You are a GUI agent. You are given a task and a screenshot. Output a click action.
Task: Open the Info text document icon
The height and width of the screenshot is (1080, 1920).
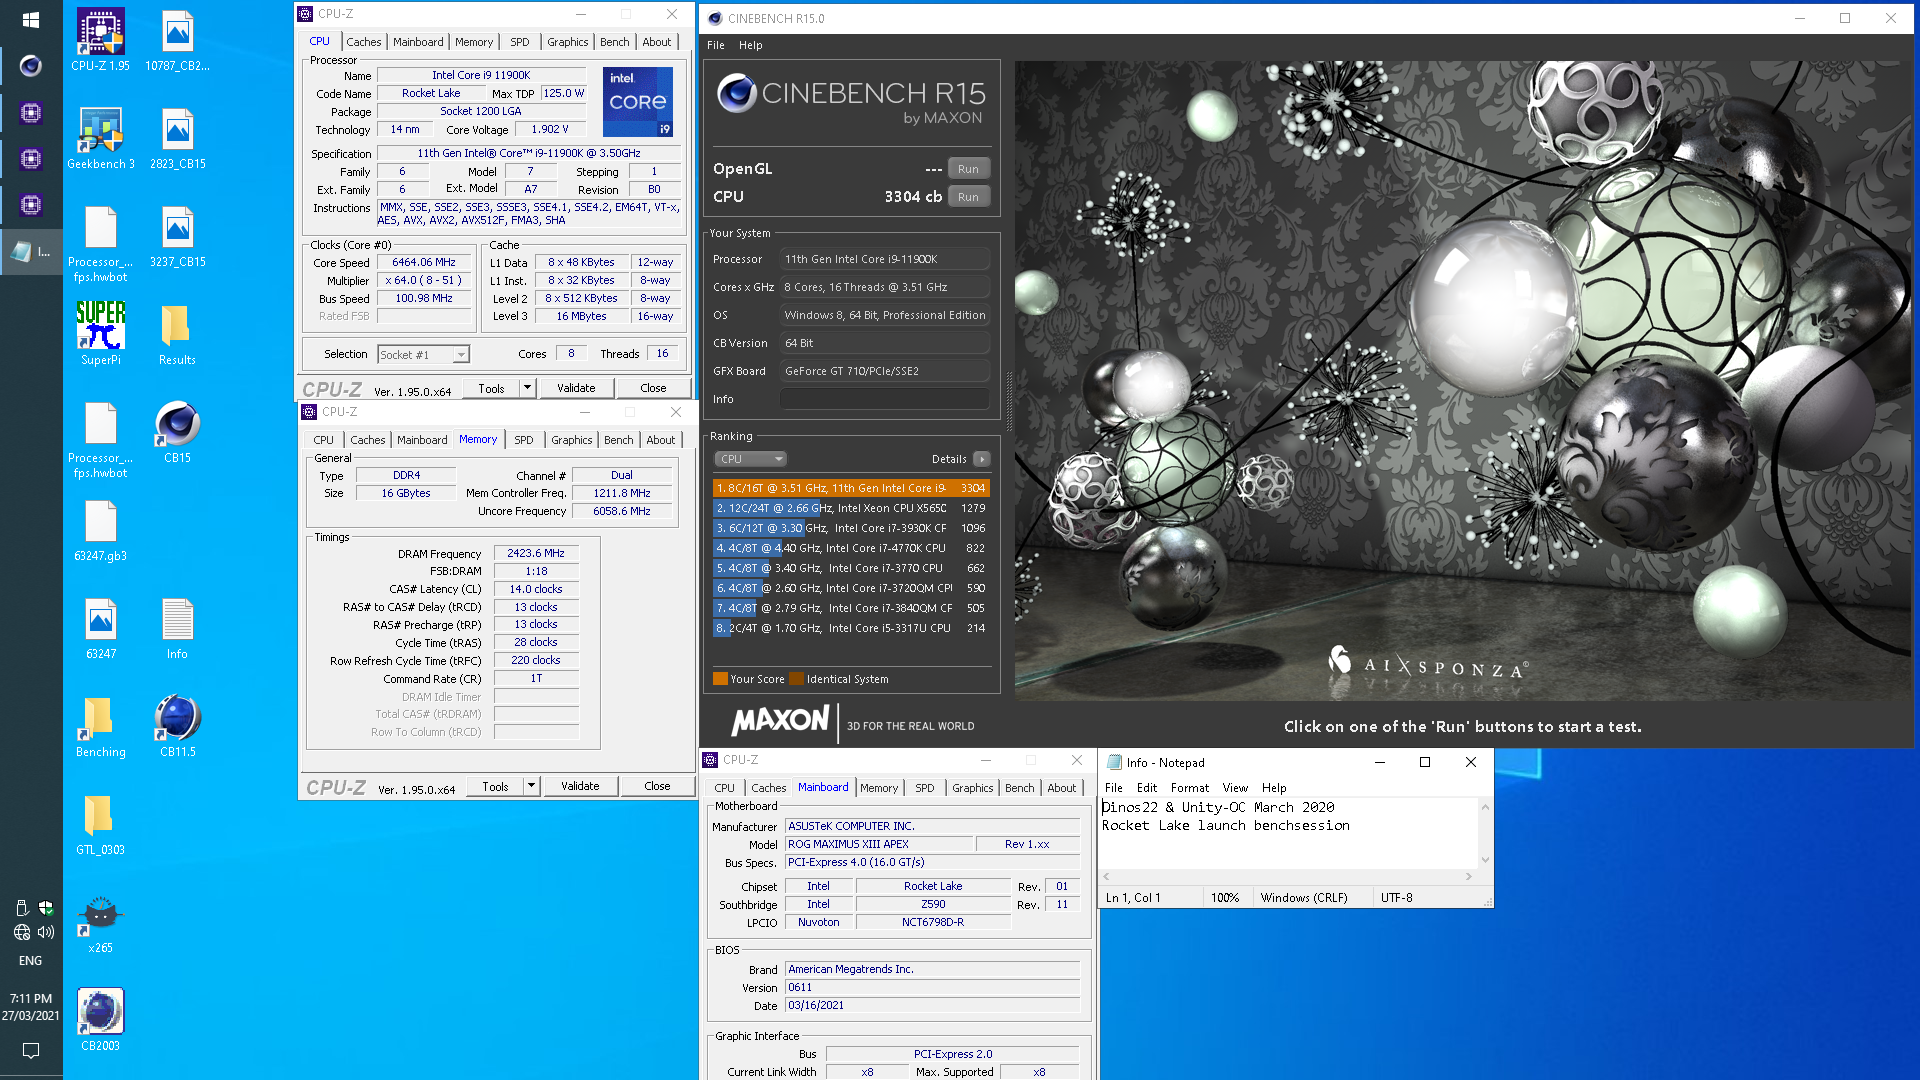[177, 628]
